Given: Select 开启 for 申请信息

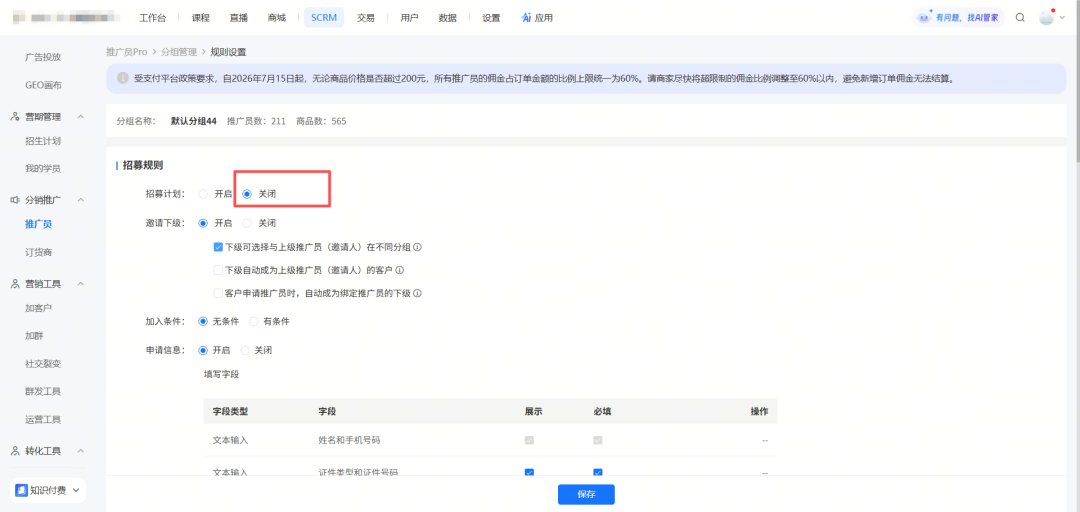Looking at the screenshot, I should (202, 350).
